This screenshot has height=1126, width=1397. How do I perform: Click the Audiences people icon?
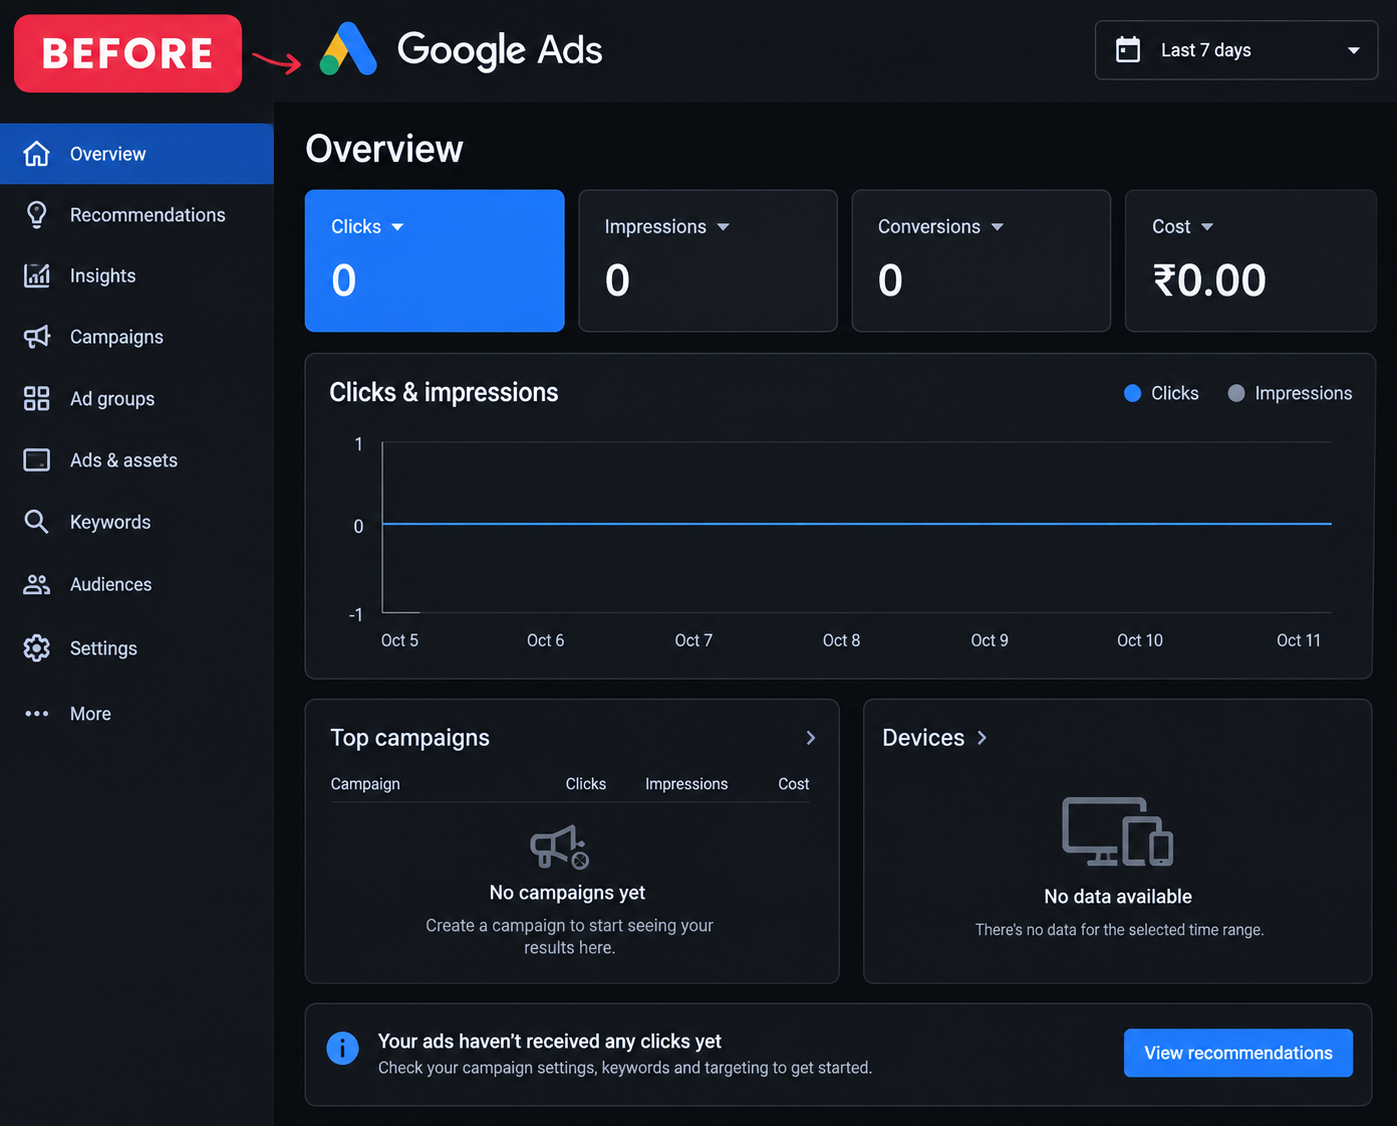[x=37, y=584]
